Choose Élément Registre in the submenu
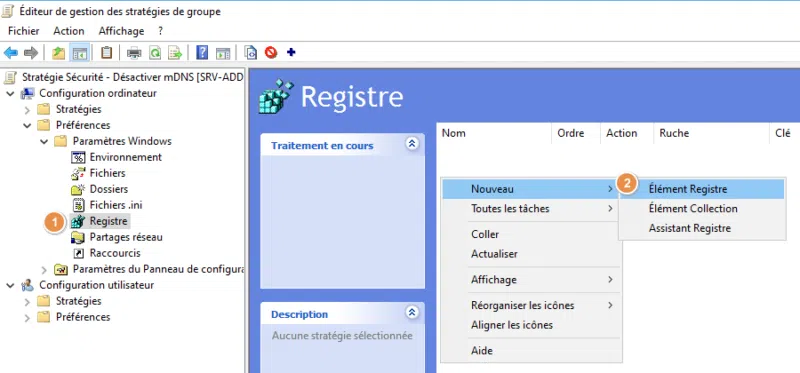 pyautogui.click(x=702, y=189)
